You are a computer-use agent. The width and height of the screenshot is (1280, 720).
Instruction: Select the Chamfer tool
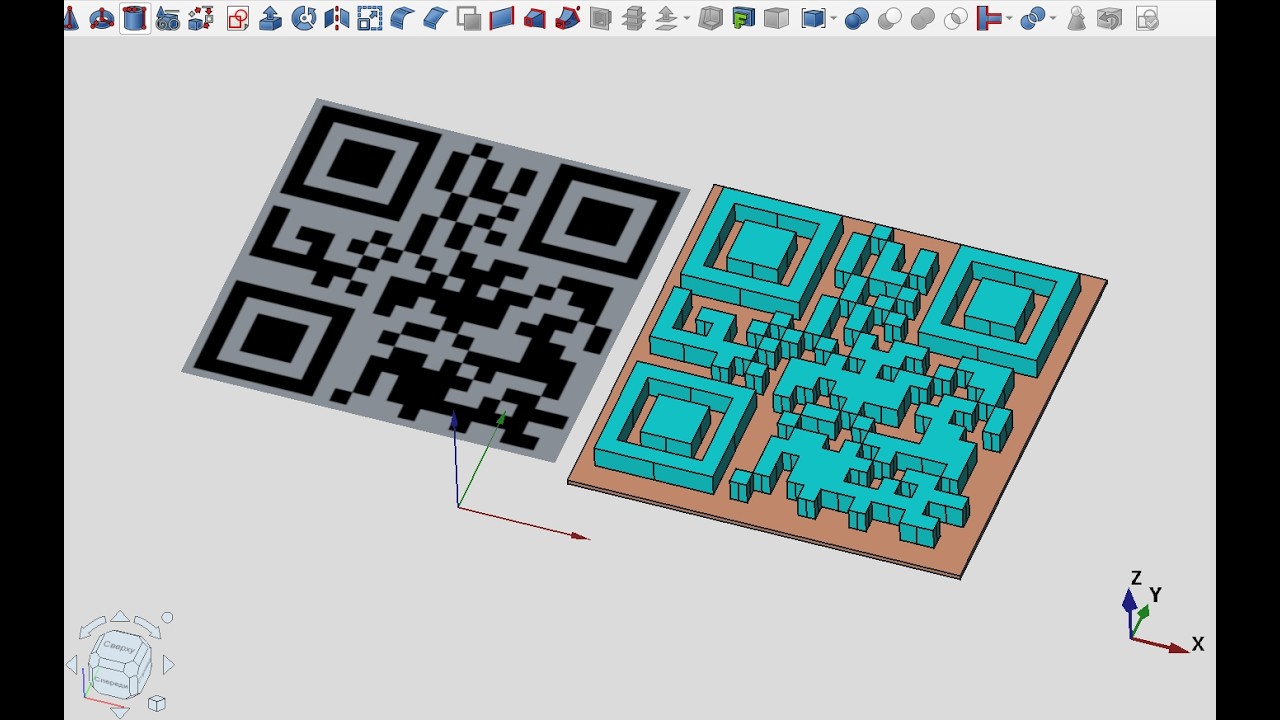(435, 18)
